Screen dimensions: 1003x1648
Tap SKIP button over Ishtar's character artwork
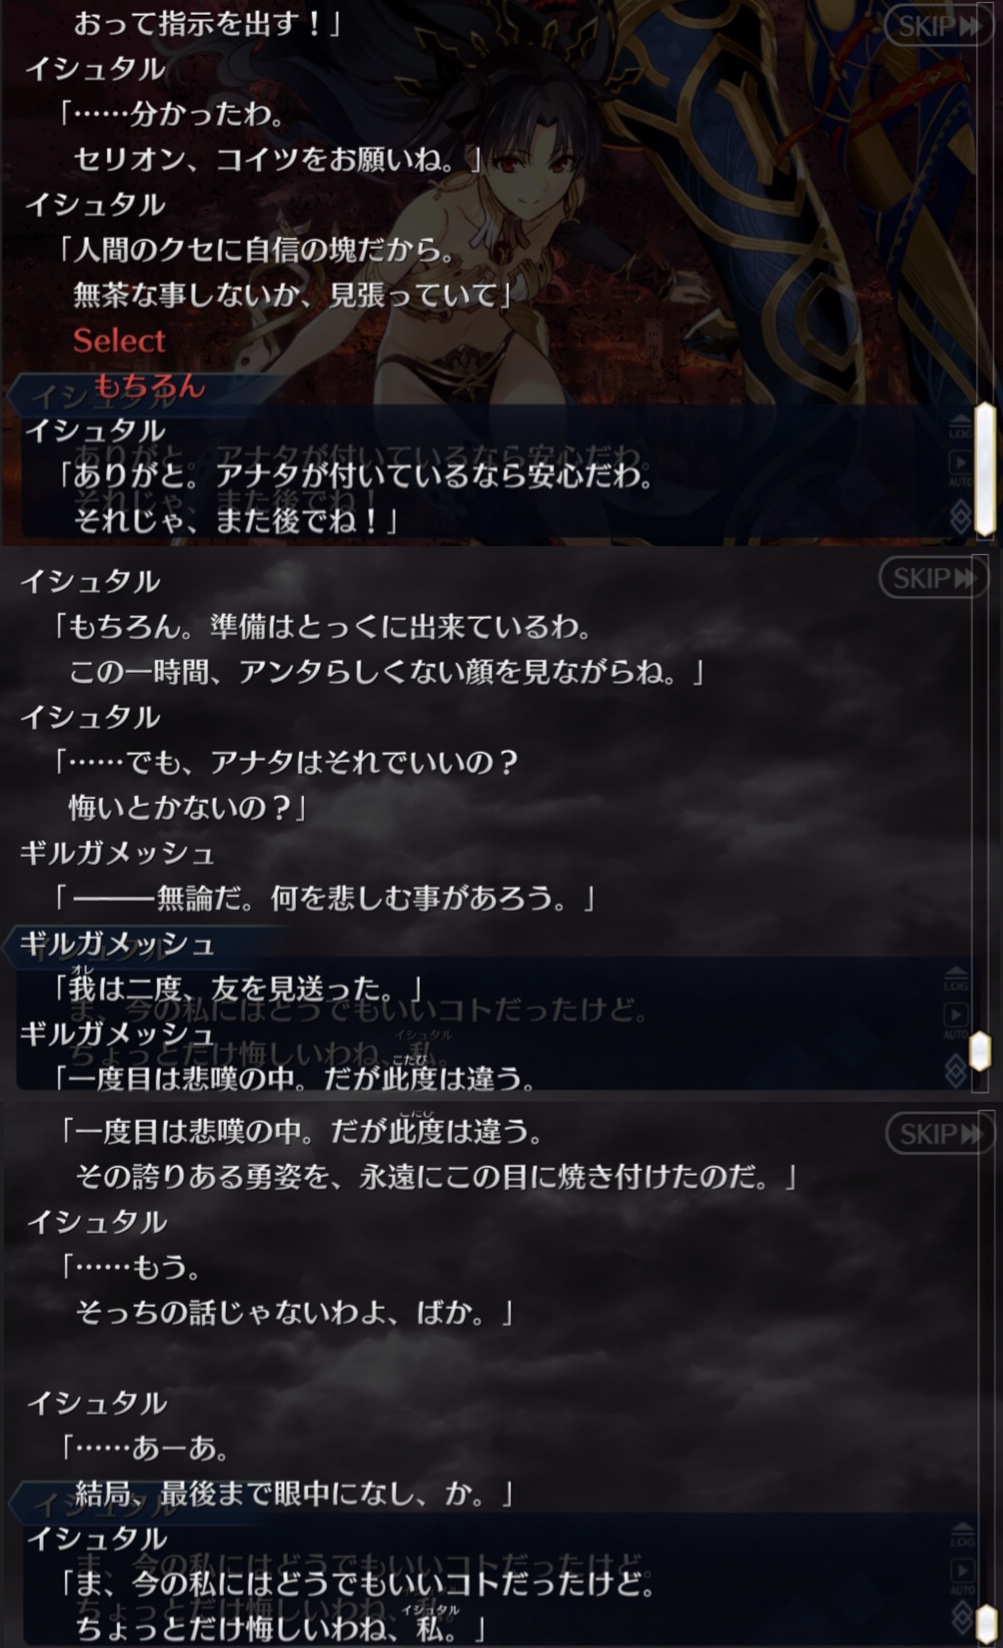pos(939,26)
